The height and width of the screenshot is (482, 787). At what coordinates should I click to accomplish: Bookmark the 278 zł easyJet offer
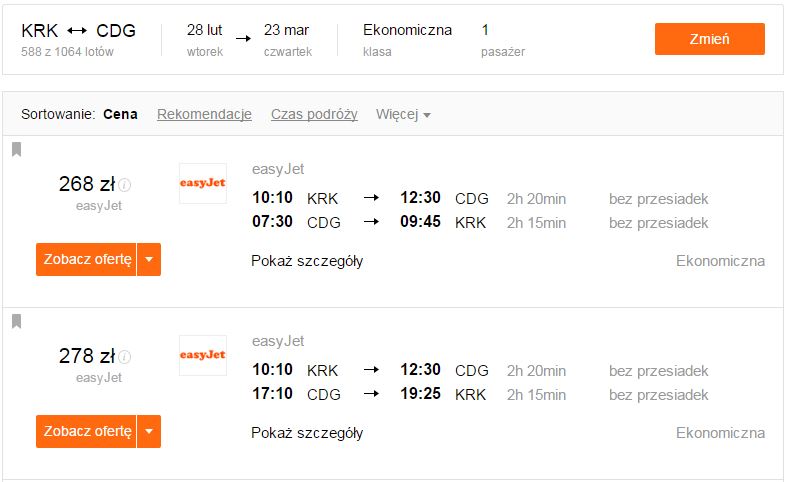tap(17, 321)
